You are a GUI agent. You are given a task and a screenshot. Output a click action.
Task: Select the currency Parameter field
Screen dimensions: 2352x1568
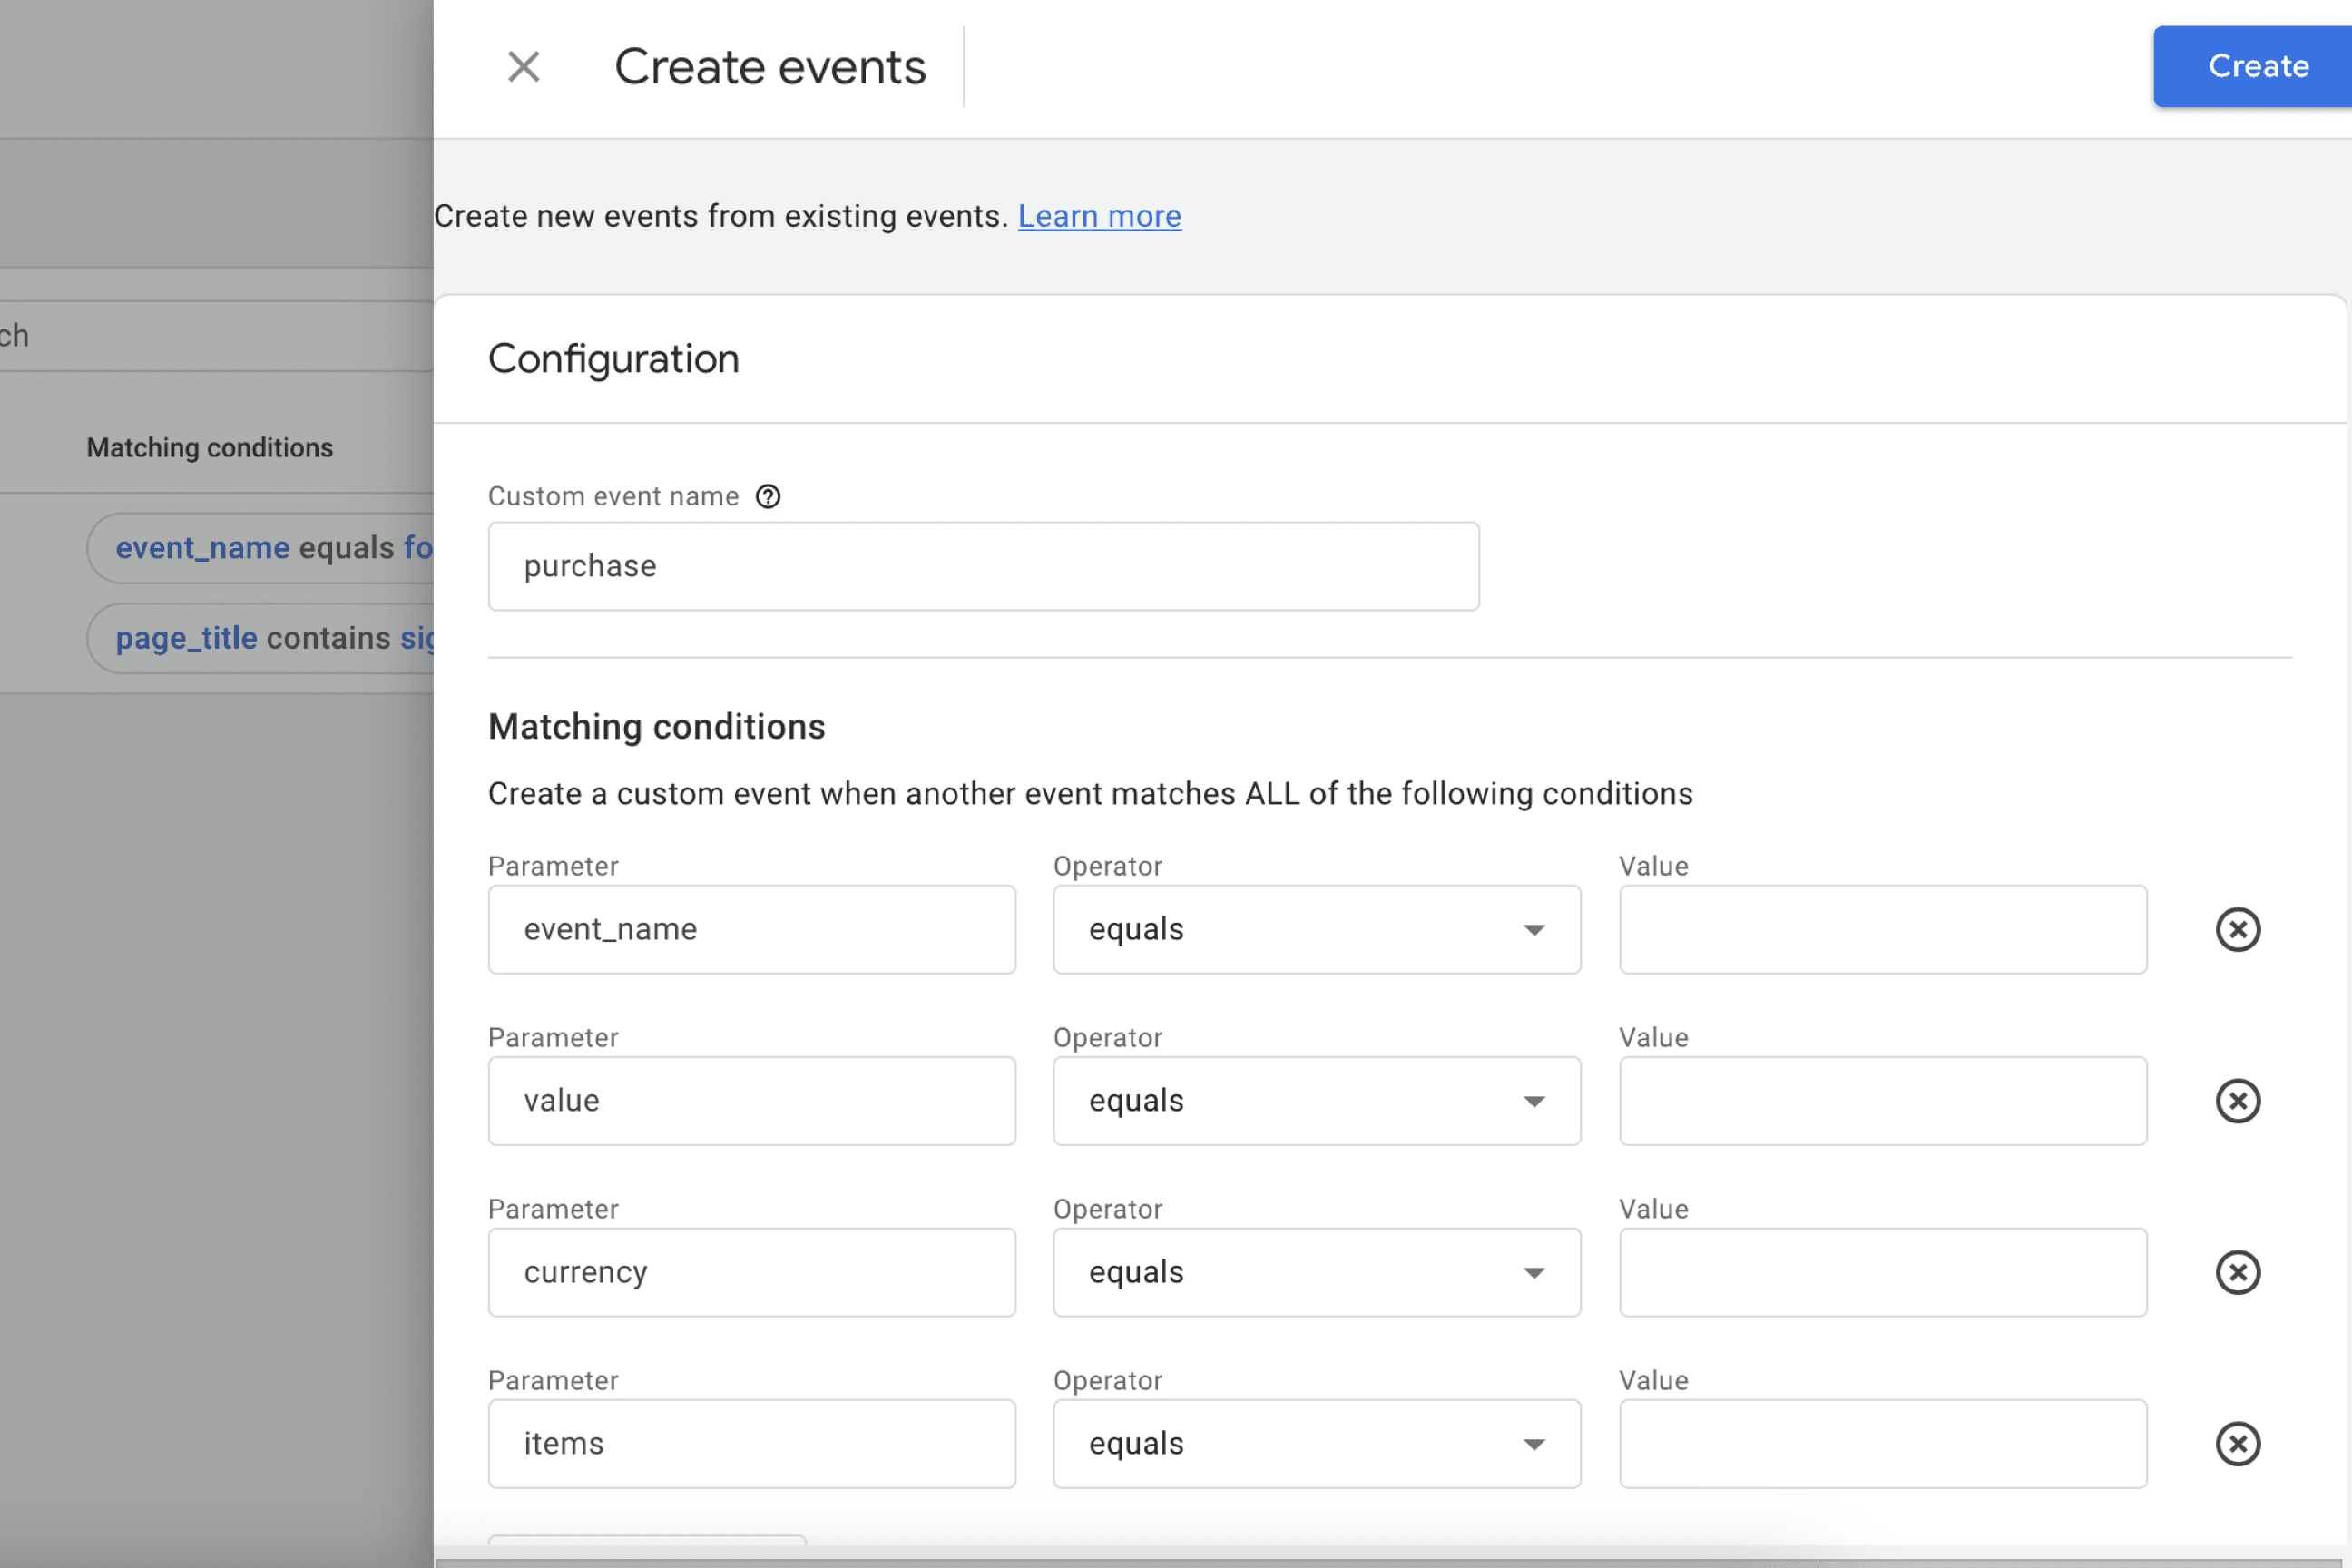click(751, 1272)
